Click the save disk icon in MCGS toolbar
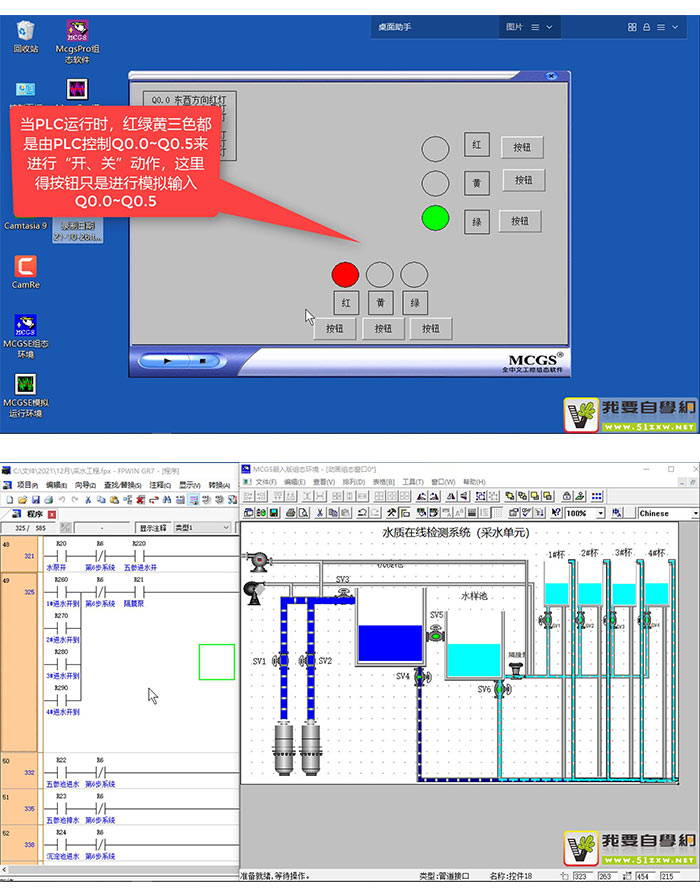The image size is (700, 890). [274, 513]
